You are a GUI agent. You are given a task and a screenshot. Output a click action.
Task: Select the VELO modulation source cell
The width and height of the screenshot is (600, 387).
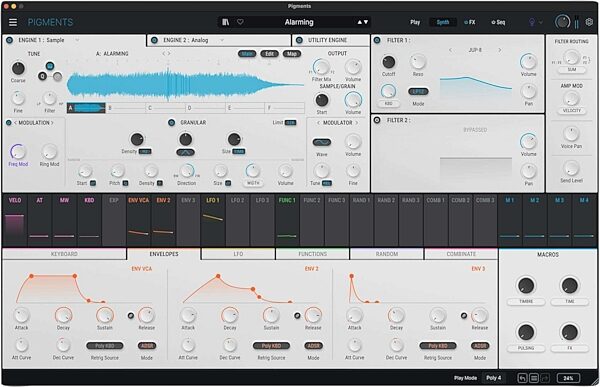[x=15, y=220]
